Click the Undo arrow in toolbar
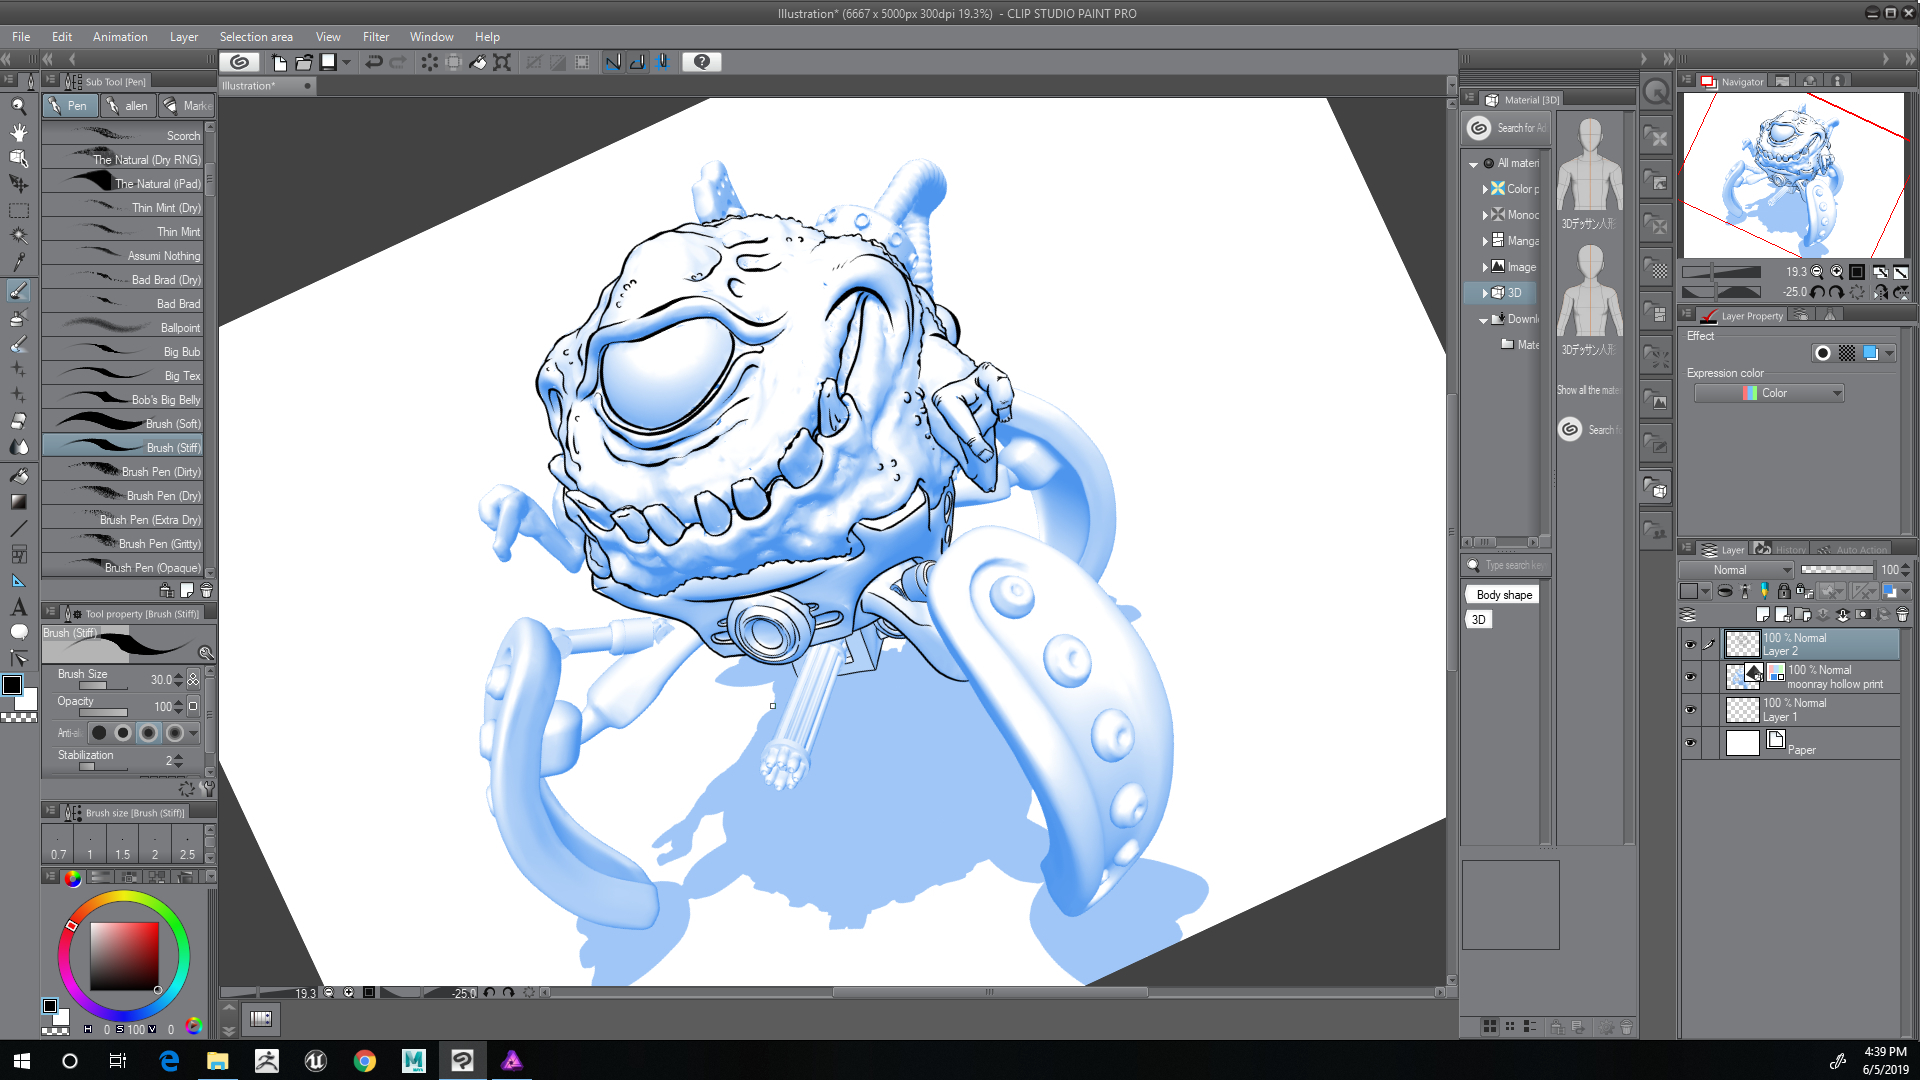Image resolution: width=1920 pixels, height=1080 pixels. point(373,62)
